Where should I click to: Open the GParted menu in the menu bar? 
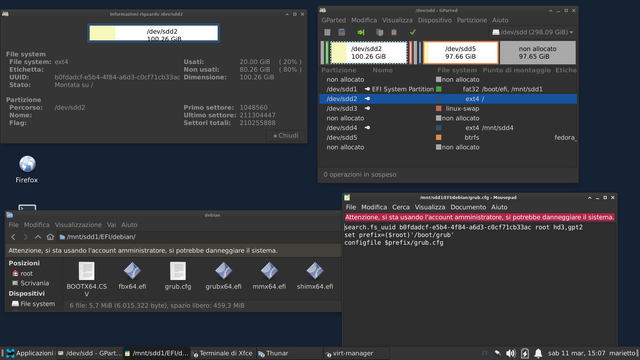click(x=333, y=20)
